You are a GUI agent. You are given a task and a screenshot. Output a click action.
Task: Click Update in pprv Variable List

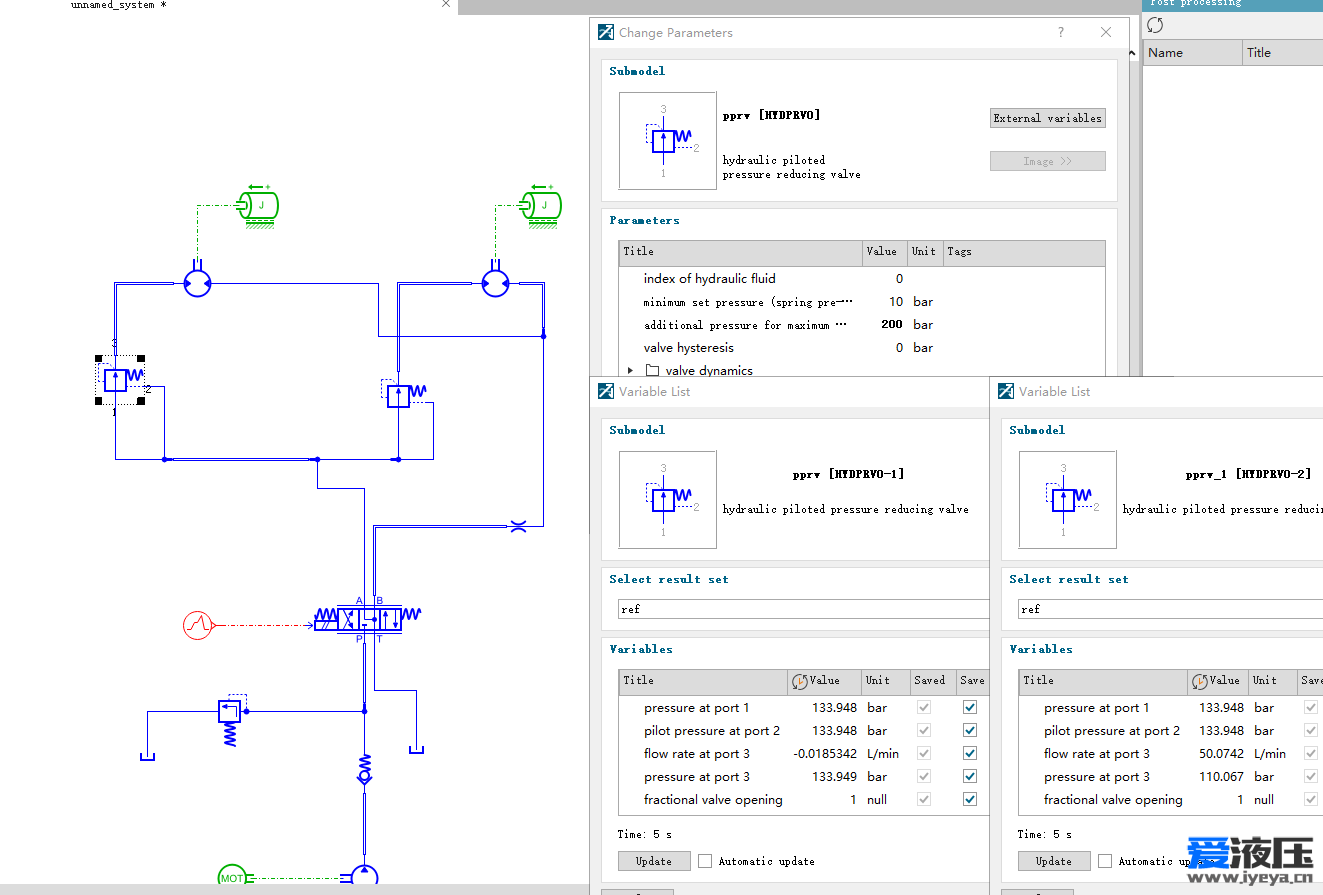coord(654,861)
